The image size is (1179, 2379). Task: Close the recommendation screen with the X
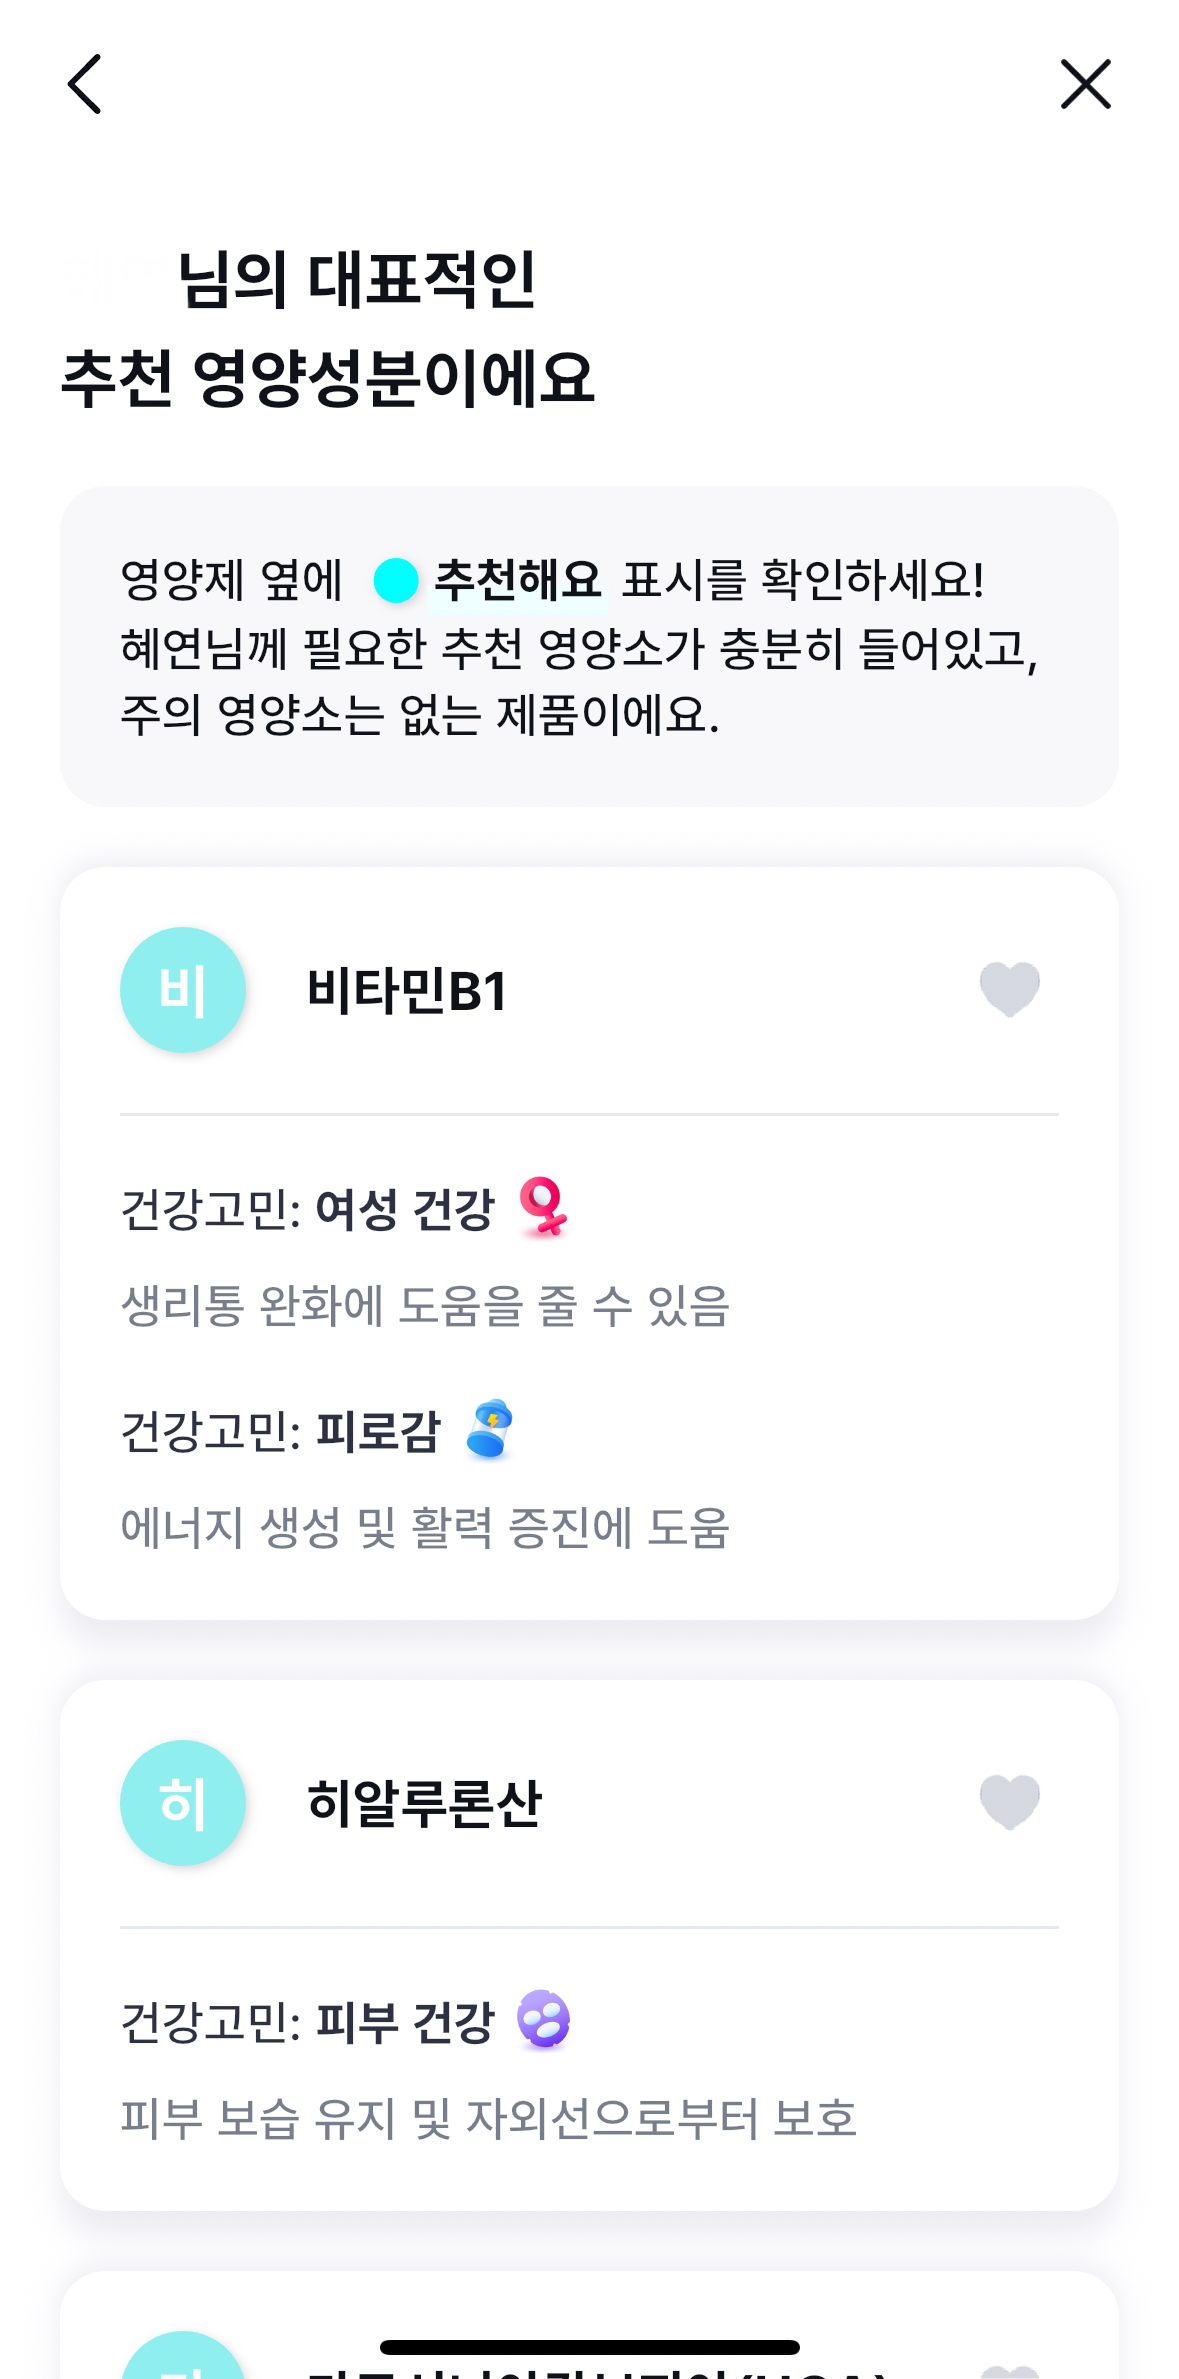(1085, 84)
